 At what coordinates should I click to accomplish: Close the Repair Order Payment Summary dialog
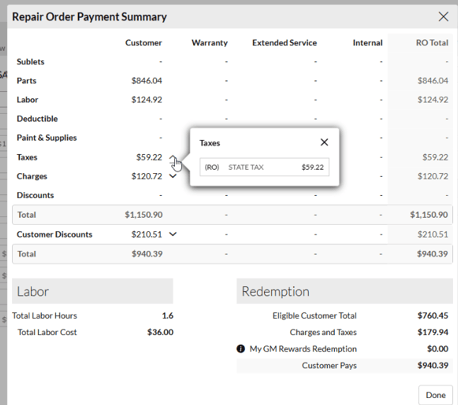[x=443, y=16]
